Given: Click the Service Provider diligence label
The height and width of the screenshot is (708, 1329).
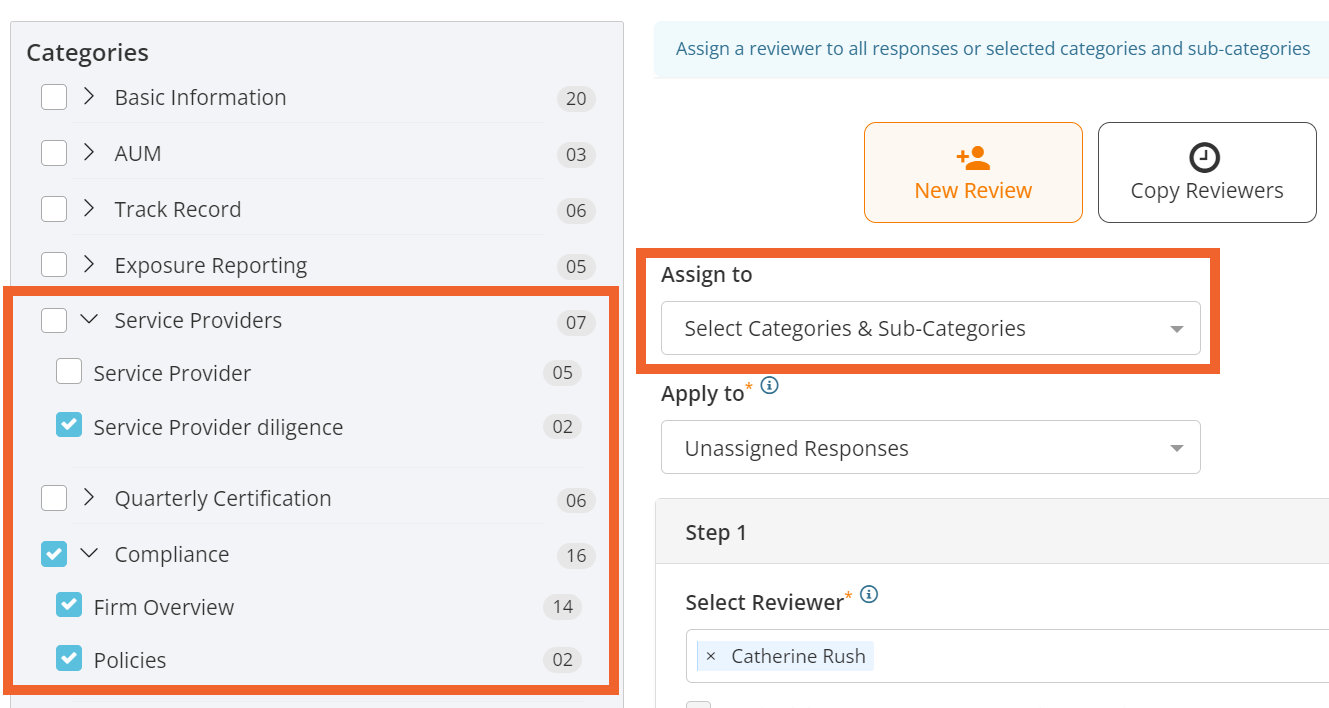Looking at the screenshot, I should click(x=218, y=427).
